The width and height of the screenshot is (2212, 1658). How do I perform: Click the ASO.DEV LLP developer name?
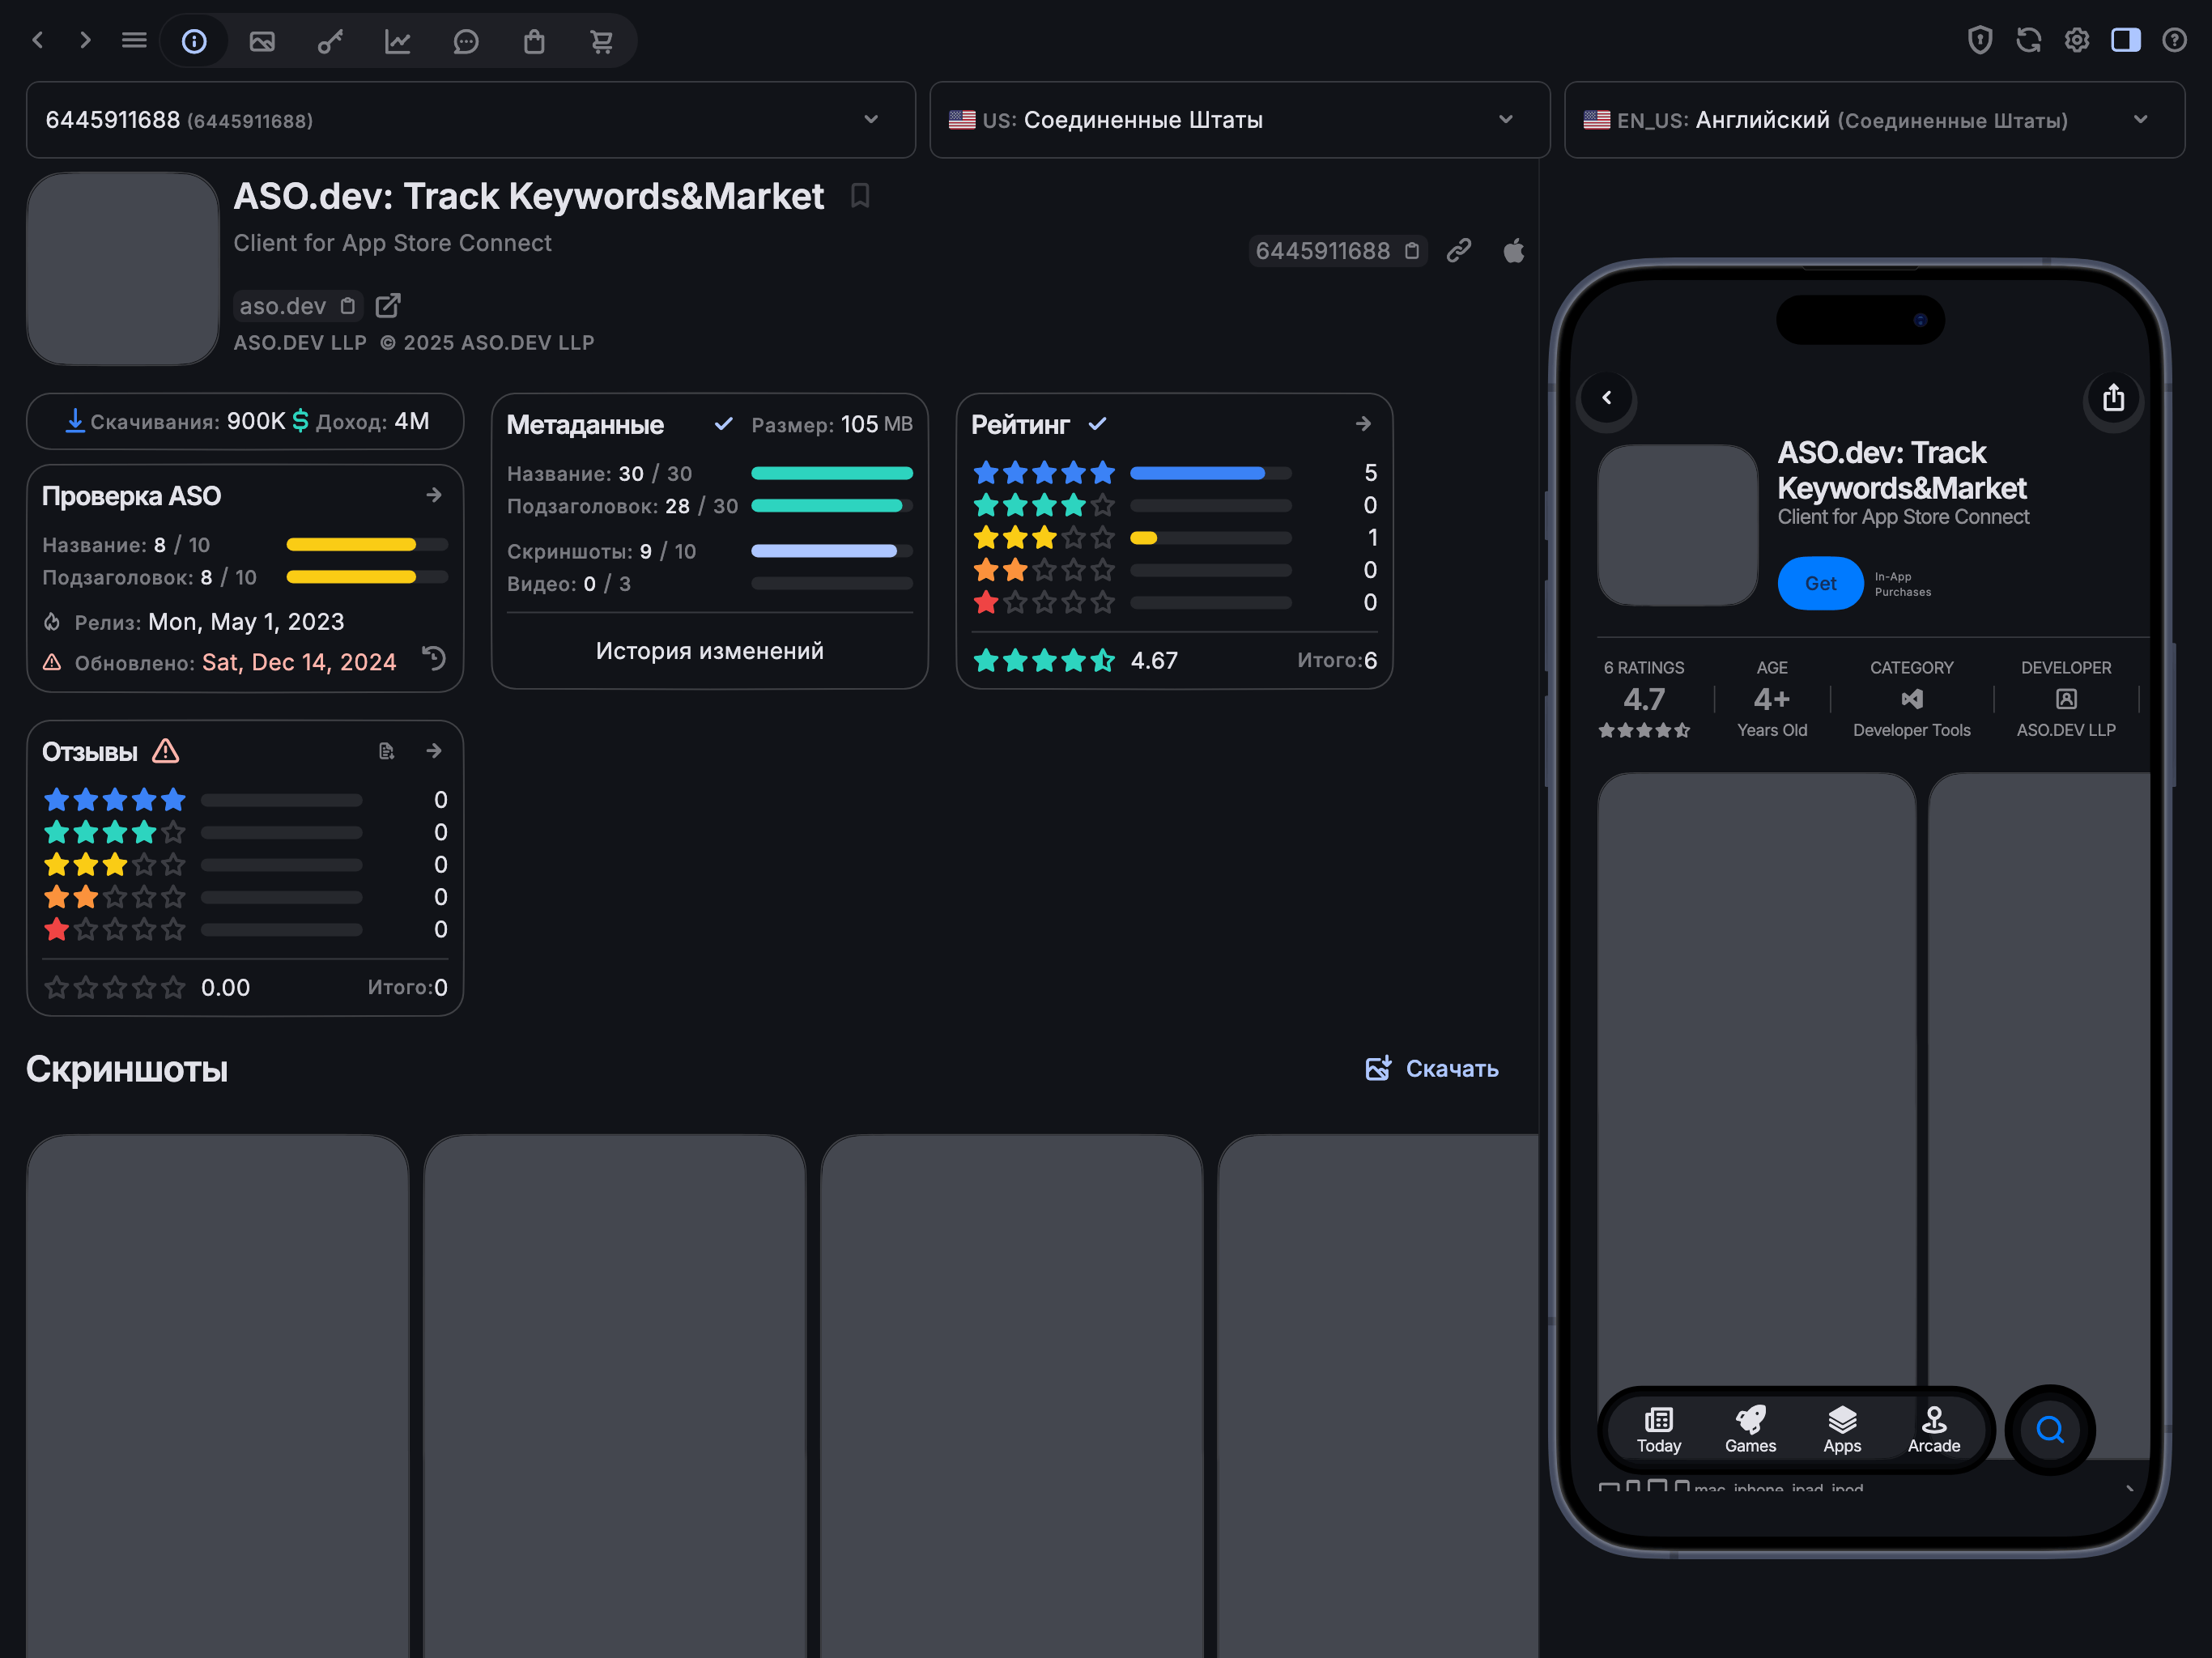pos(300,342)
